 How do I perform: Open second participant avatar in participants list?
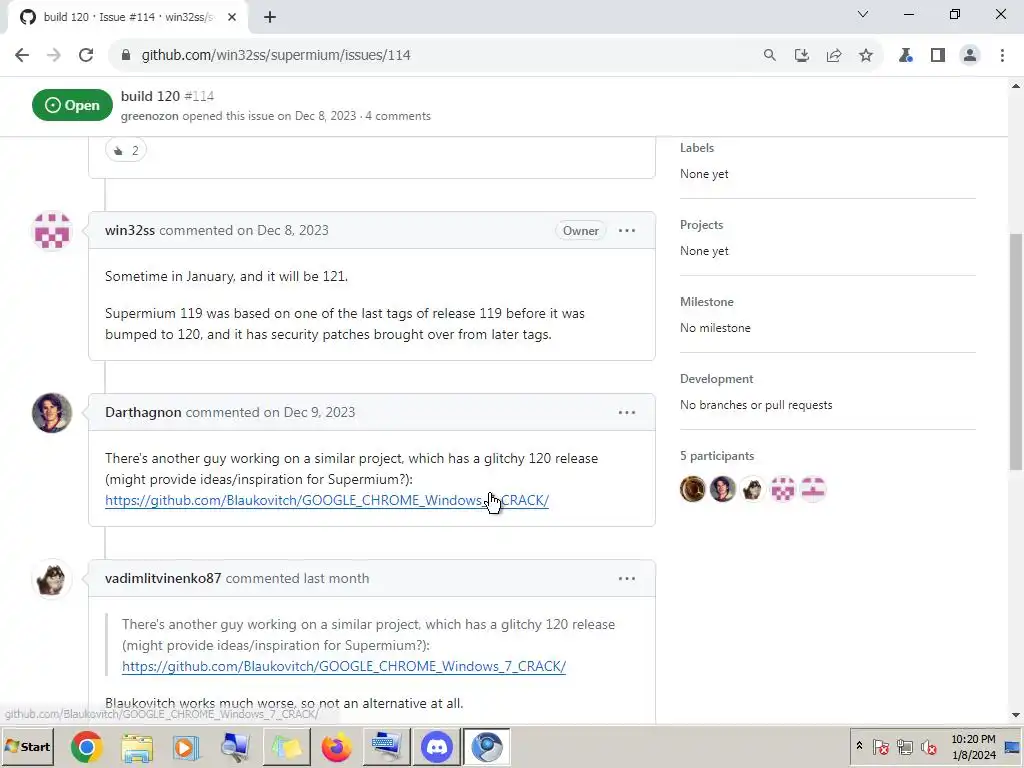[x=723, y=489]
